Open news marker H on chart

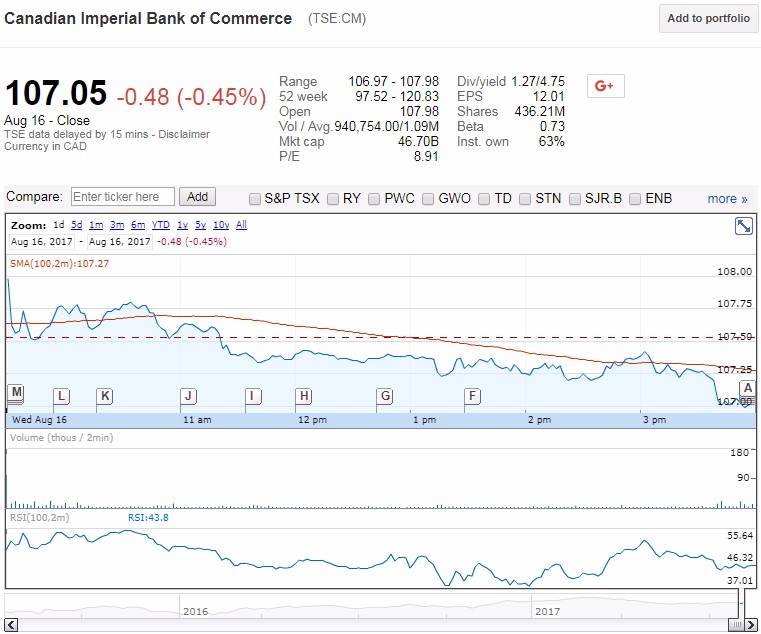coord(303,396)
